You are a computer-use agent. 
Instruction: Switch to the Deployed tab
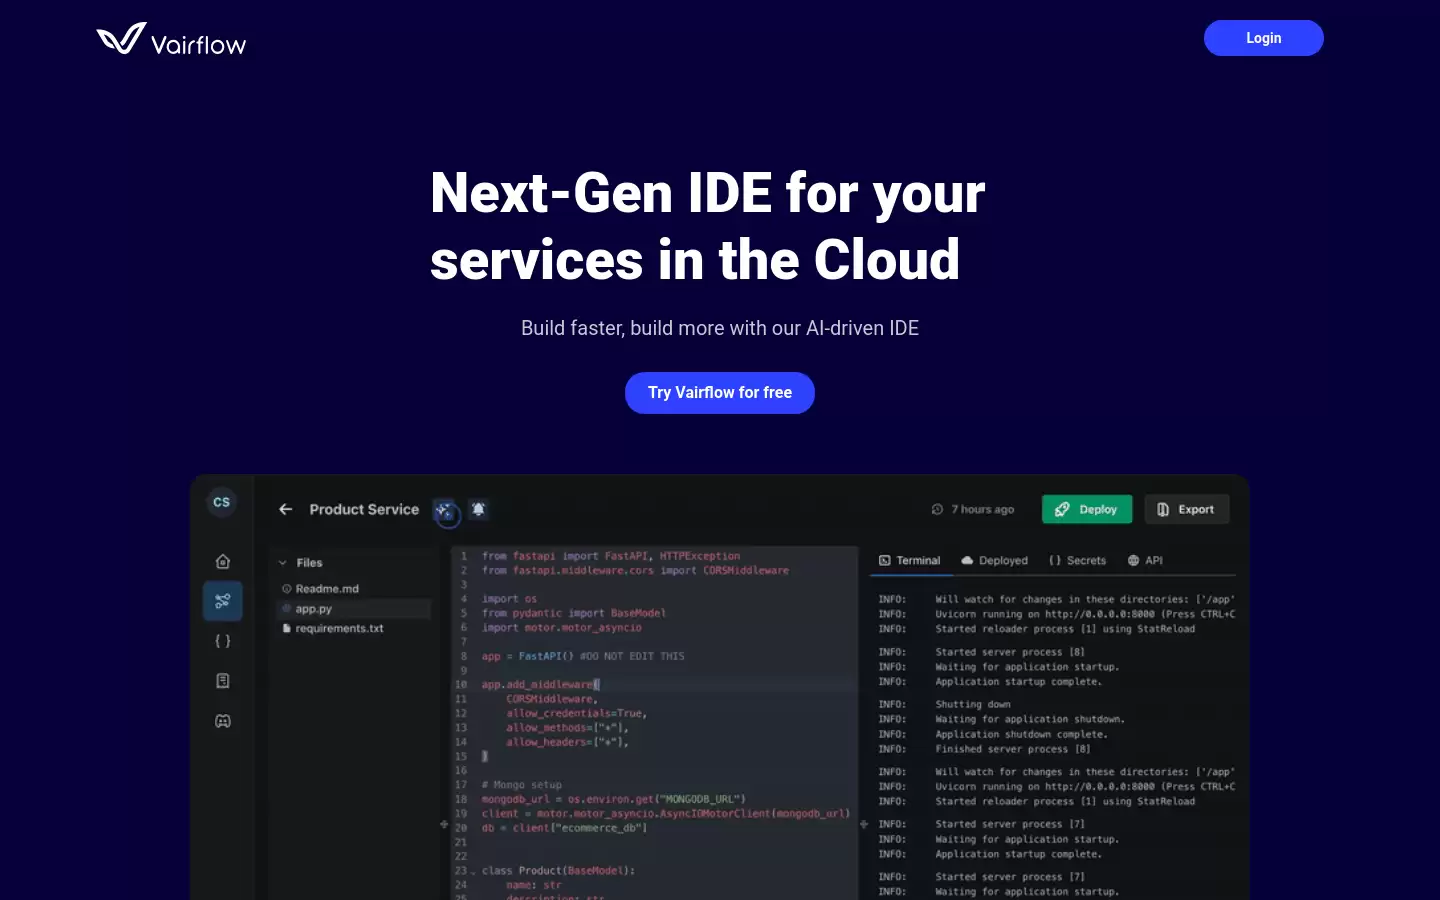pos(995,561)
